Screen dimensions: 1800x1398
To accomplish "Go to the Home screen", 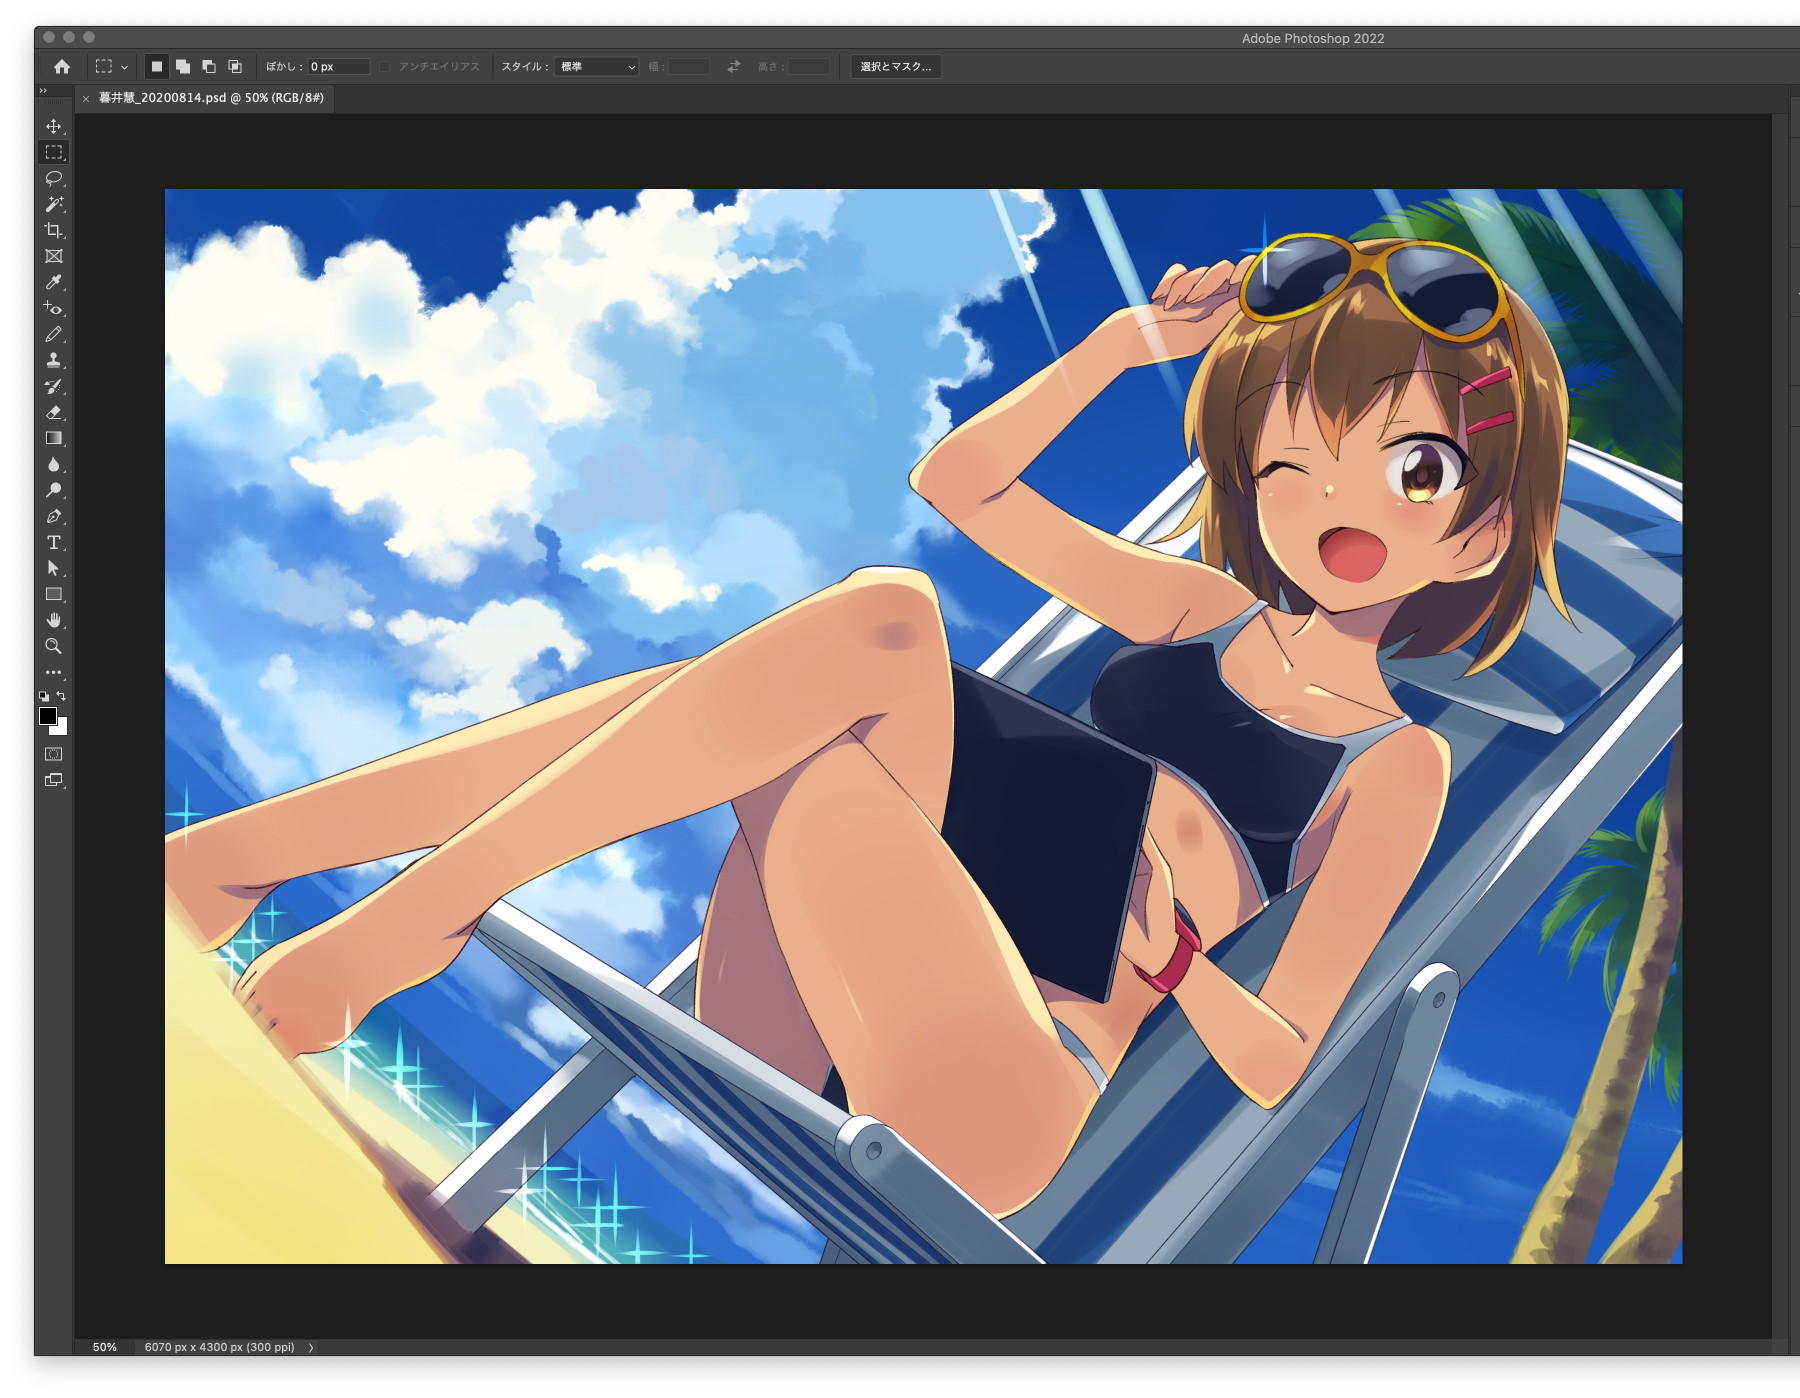I will coord(62,67).
